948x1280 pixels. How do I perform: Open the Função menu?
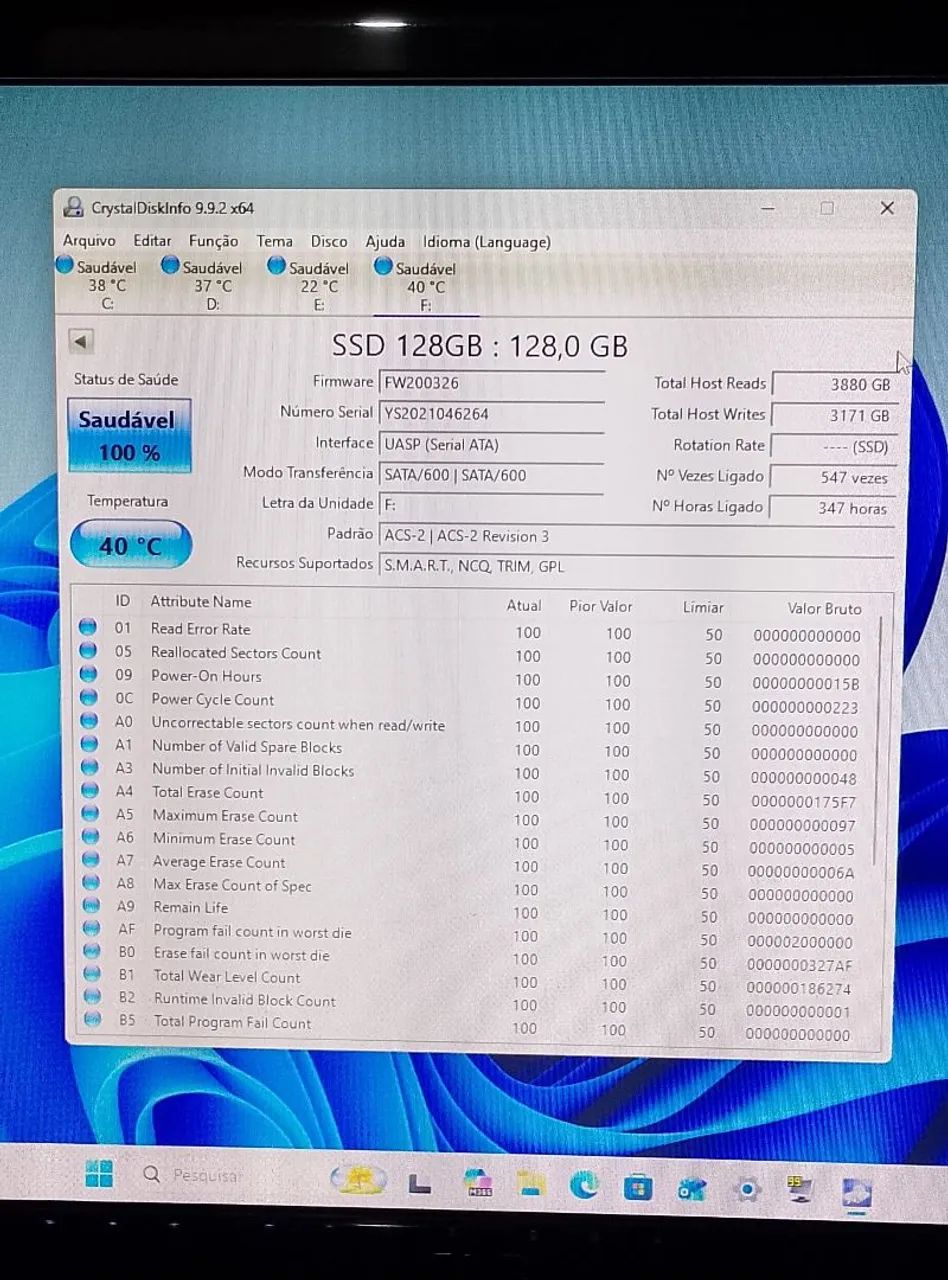(214, 241)
